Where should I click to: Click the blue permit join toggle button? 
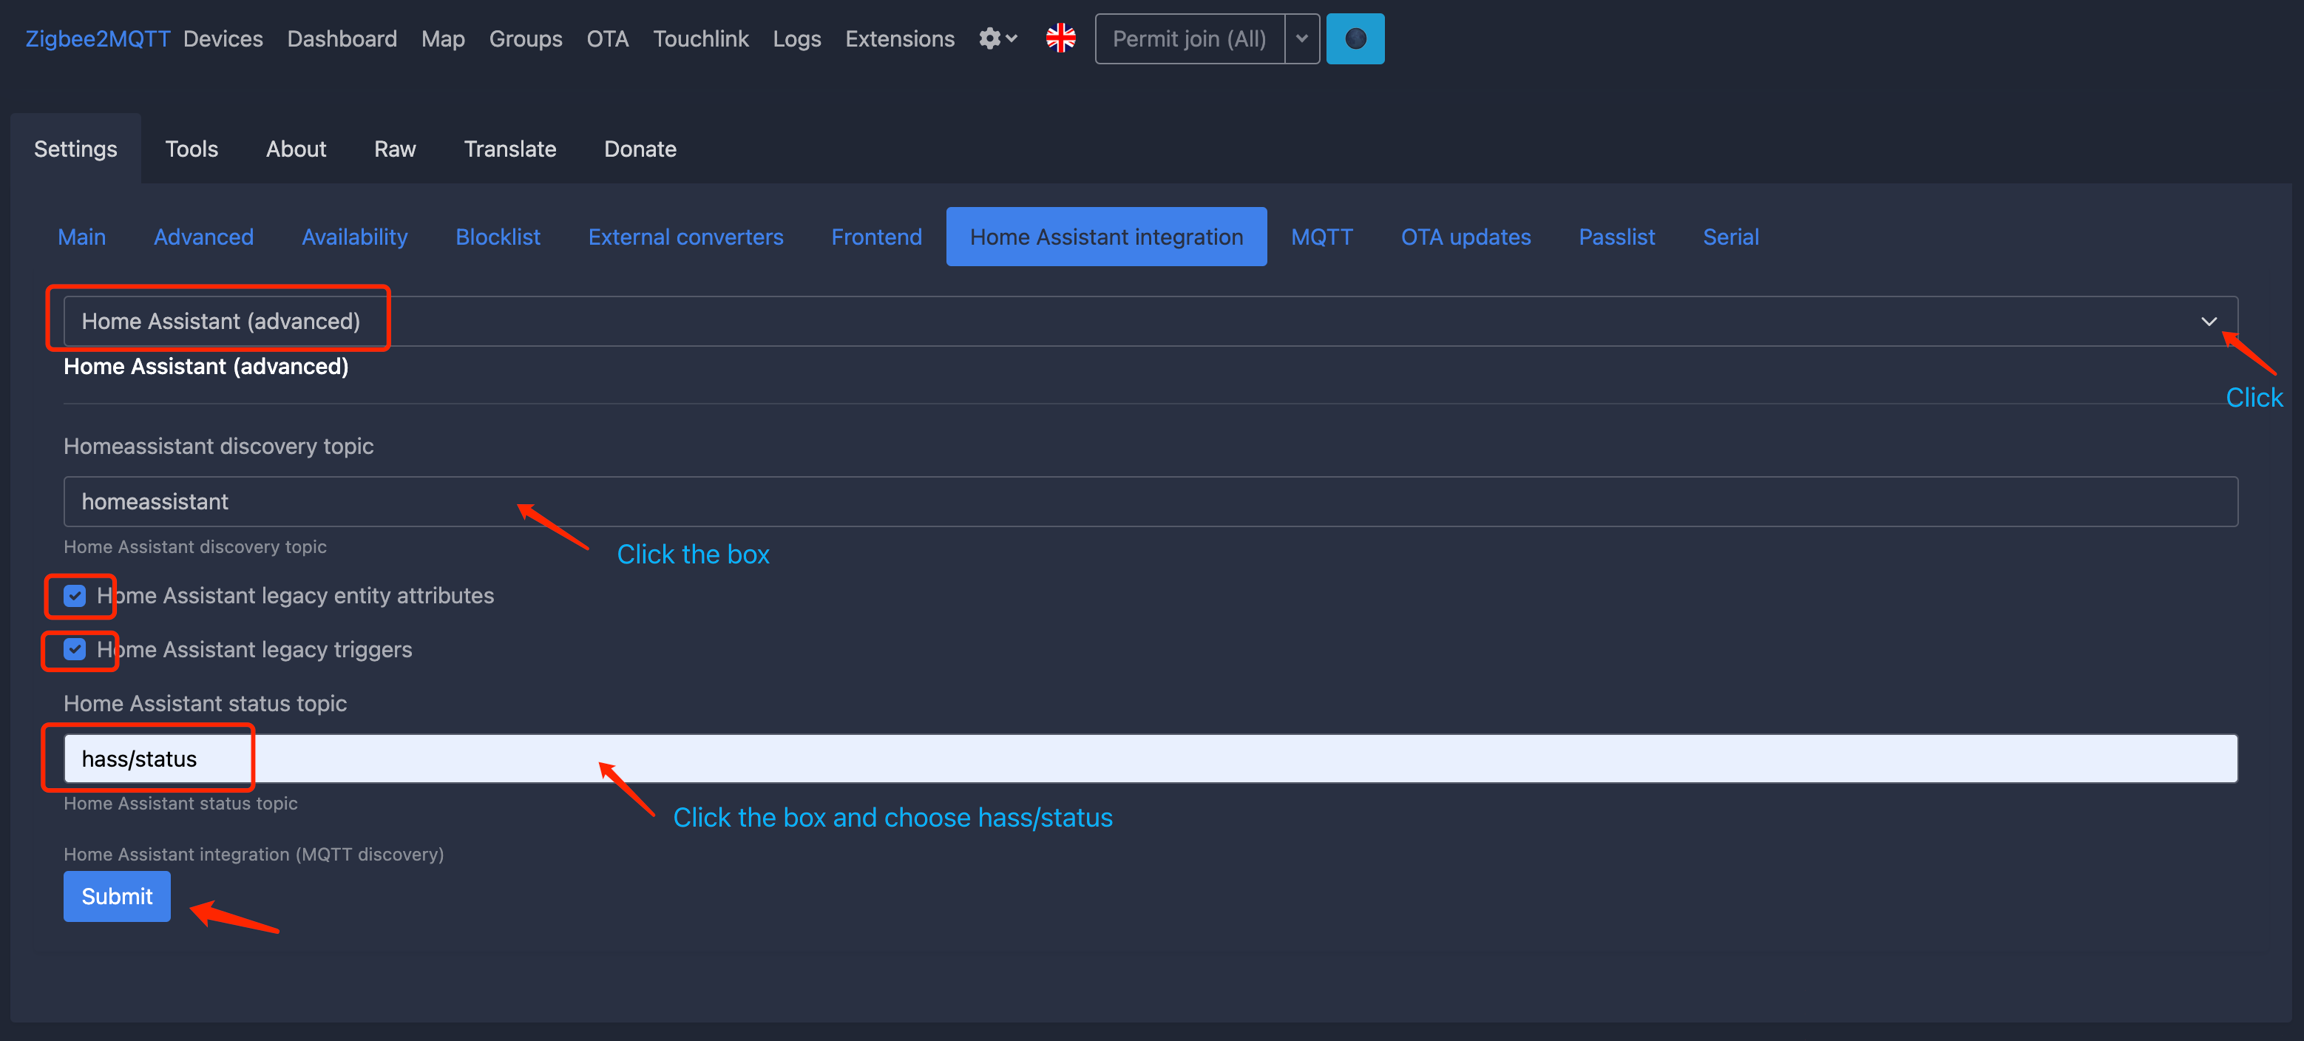pyautogui.click(x=1354, y=39)
